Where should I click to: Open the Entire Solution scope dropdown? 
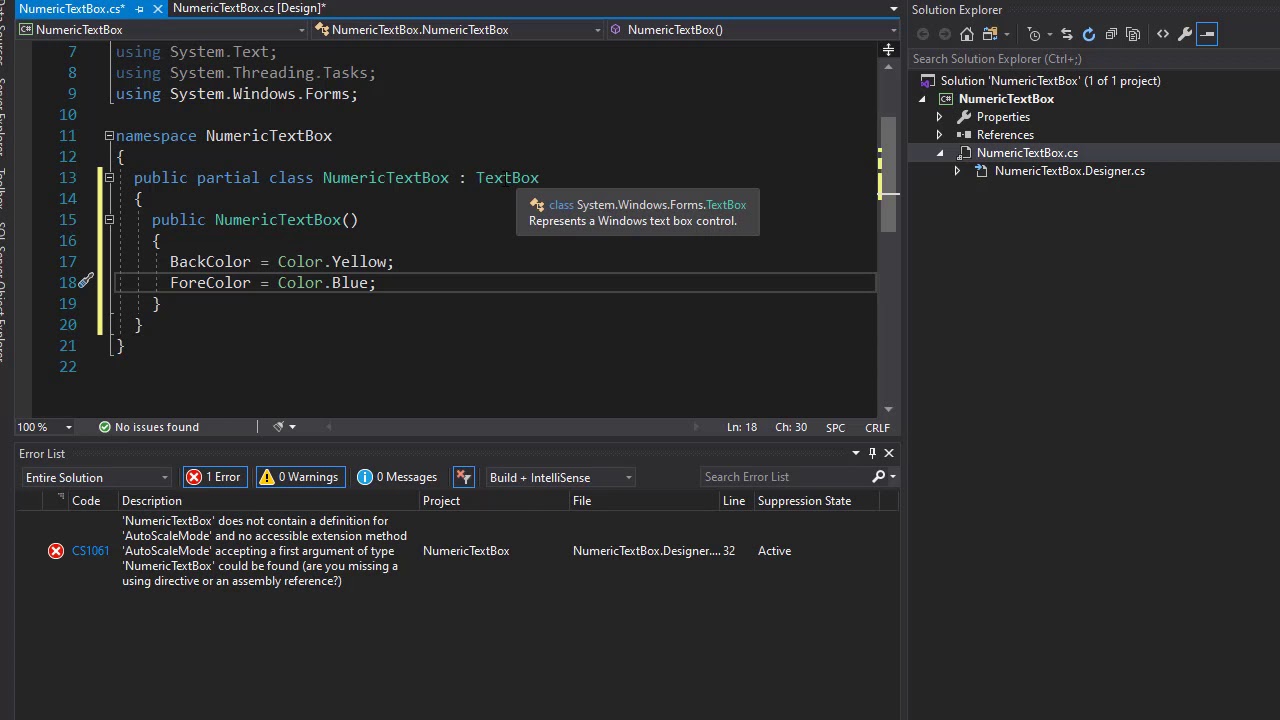click(97, 477)
